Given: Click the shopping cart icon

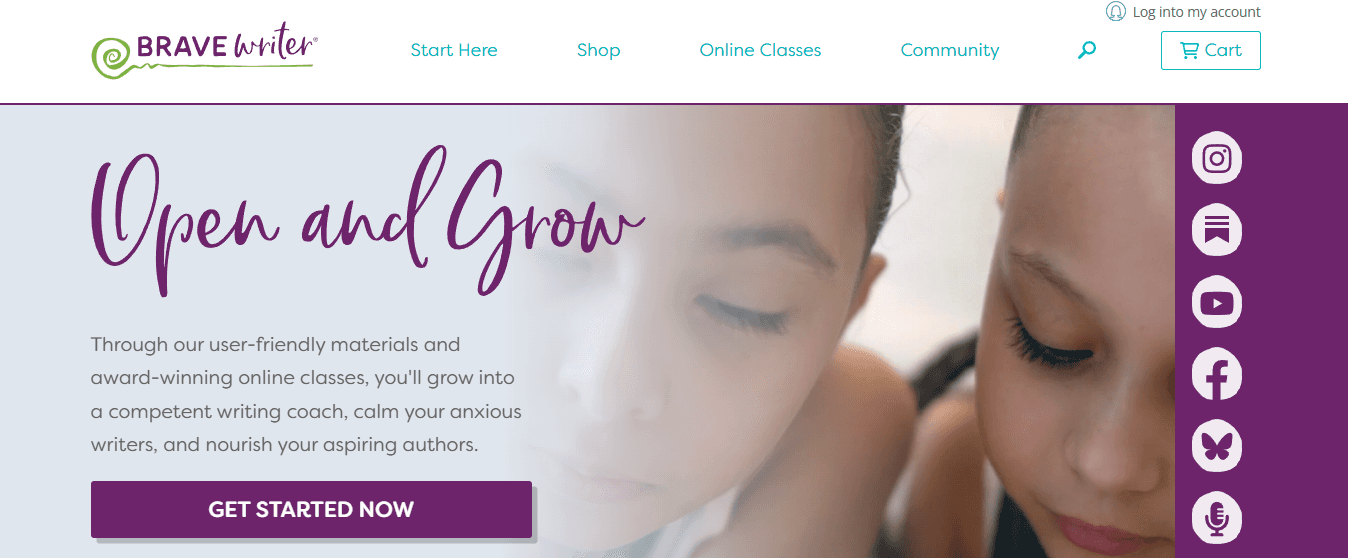Looking at the screenshot, I should [1189, 50].
